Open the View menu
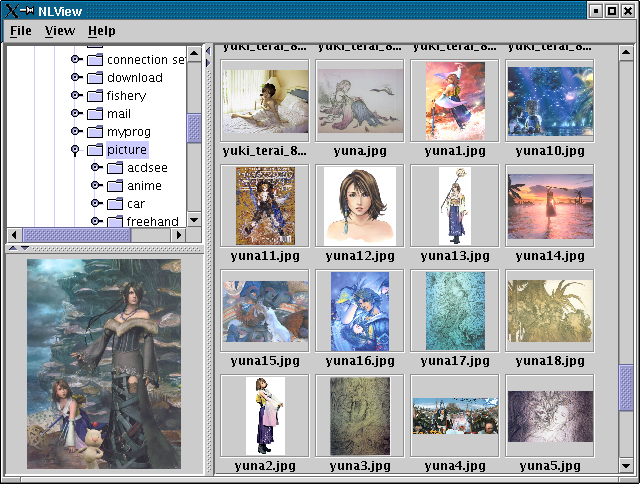640x484 pixels. tap(60, 31)
